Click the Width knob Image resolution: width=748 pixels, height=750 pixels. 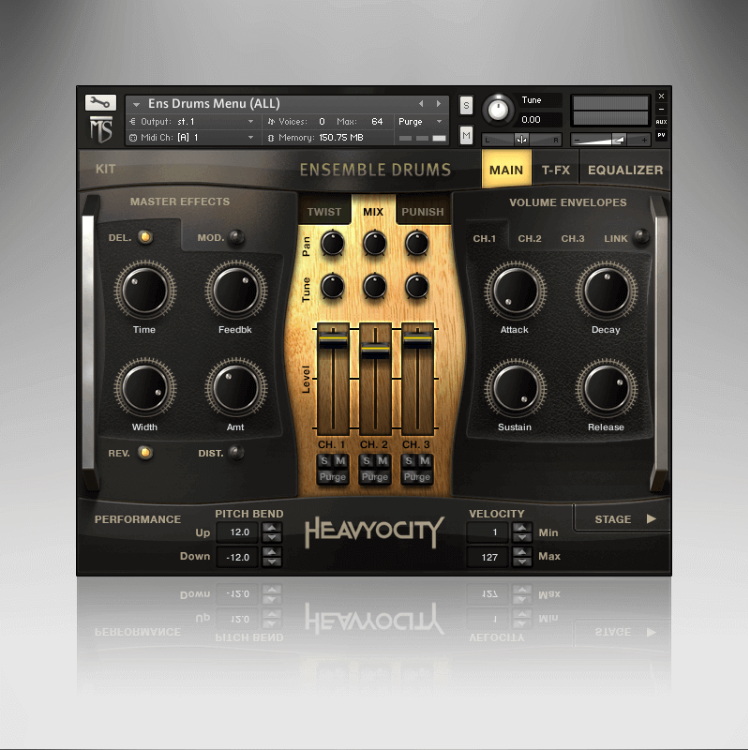(145, 388)
